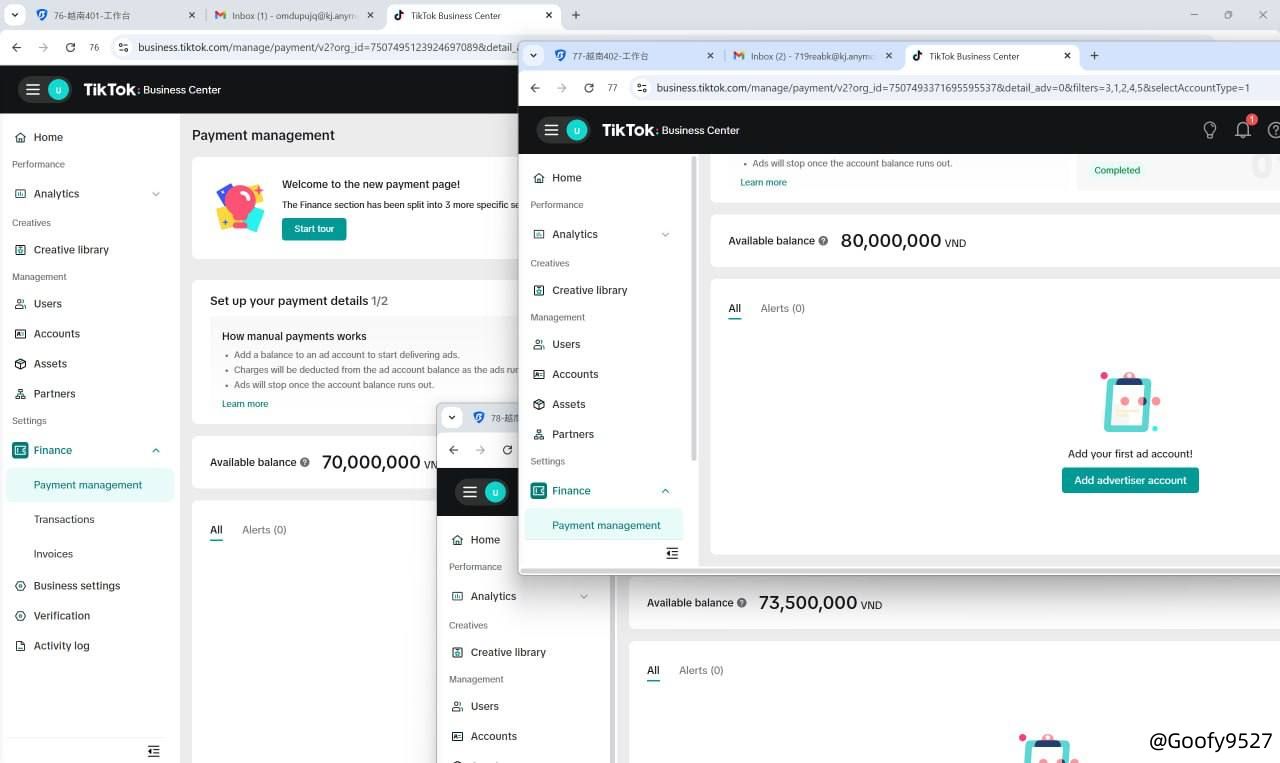Viewport: 1280px width, 763px height.
Task: Select the All tab in window 77
Action: pyautogui.click(x=734, y=308)
